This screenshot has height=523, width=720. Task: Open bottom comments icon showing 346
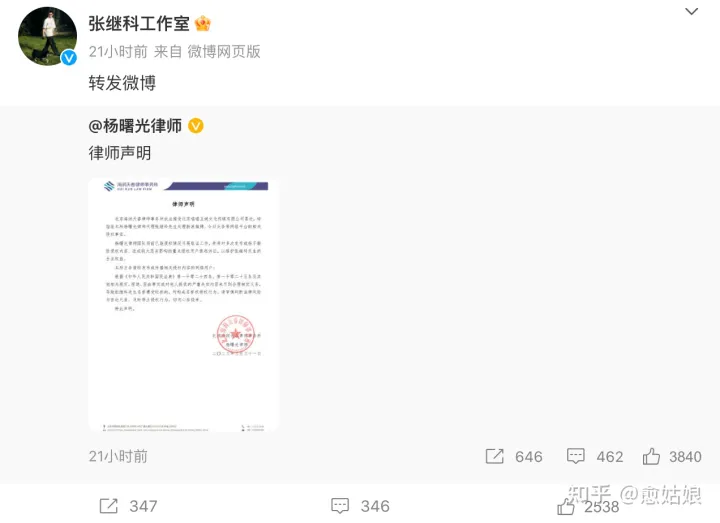click(340, 506)
